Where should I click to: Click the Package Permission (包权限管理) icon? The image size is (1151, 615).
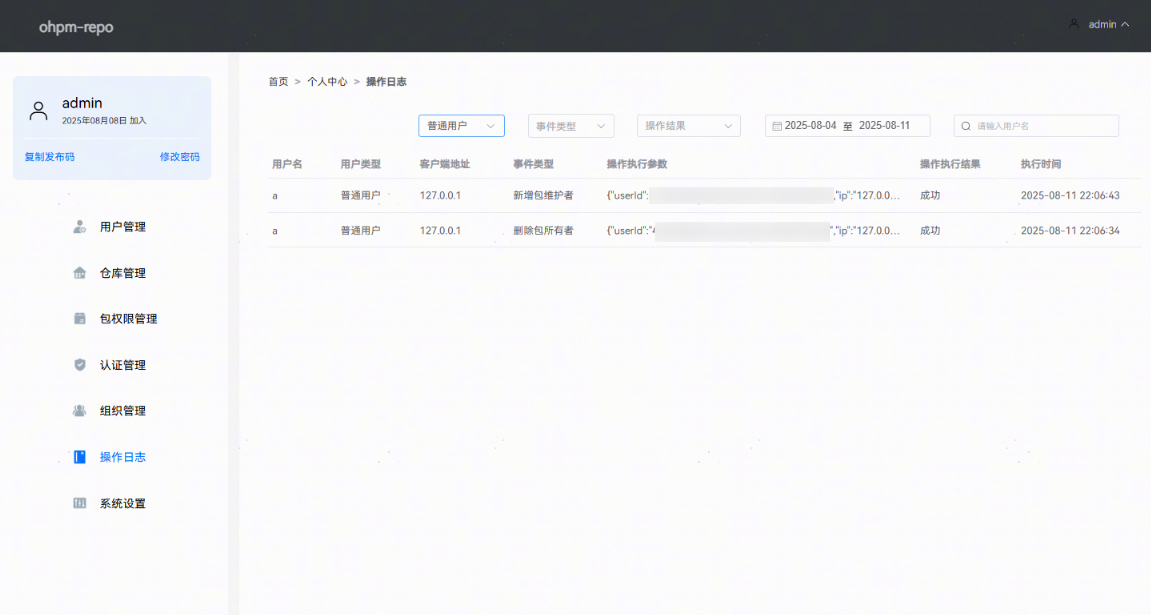pos(80,319)
